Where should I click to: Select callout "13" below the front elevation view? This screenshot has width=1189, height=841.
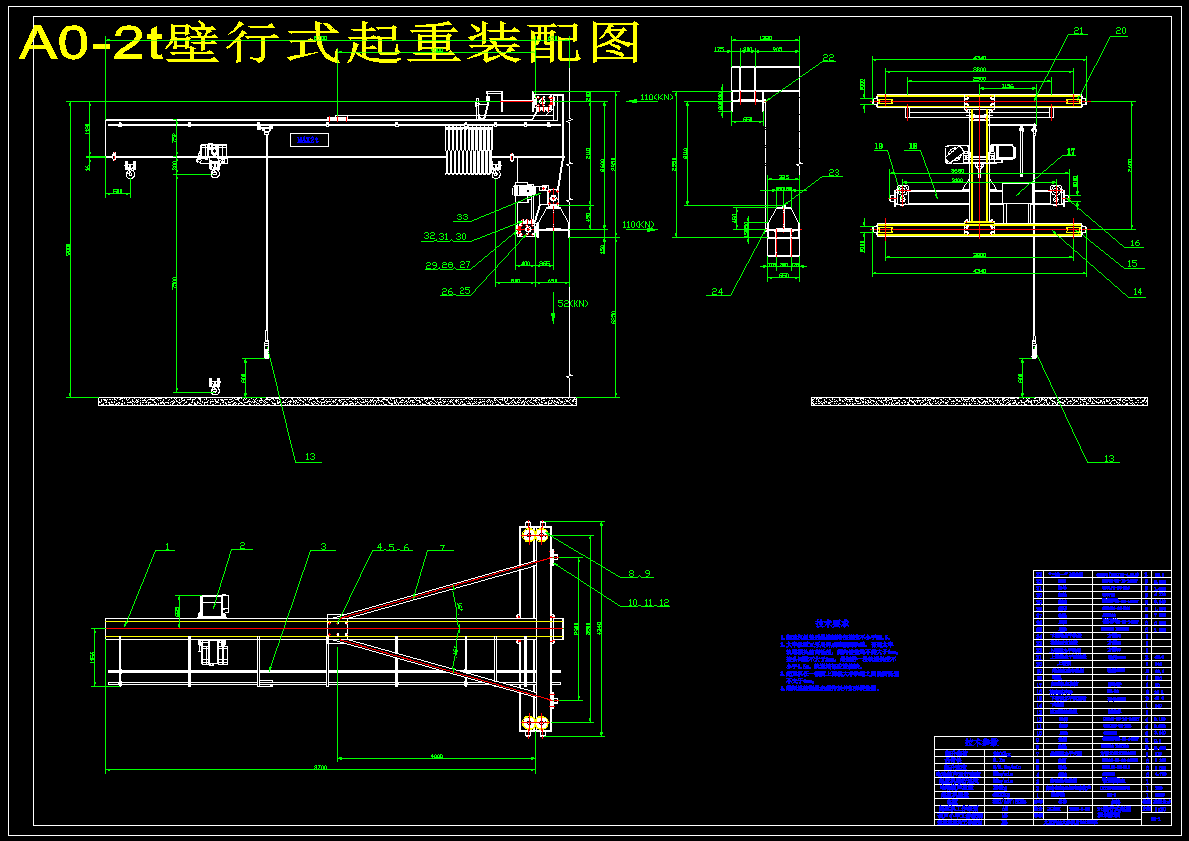309,457
